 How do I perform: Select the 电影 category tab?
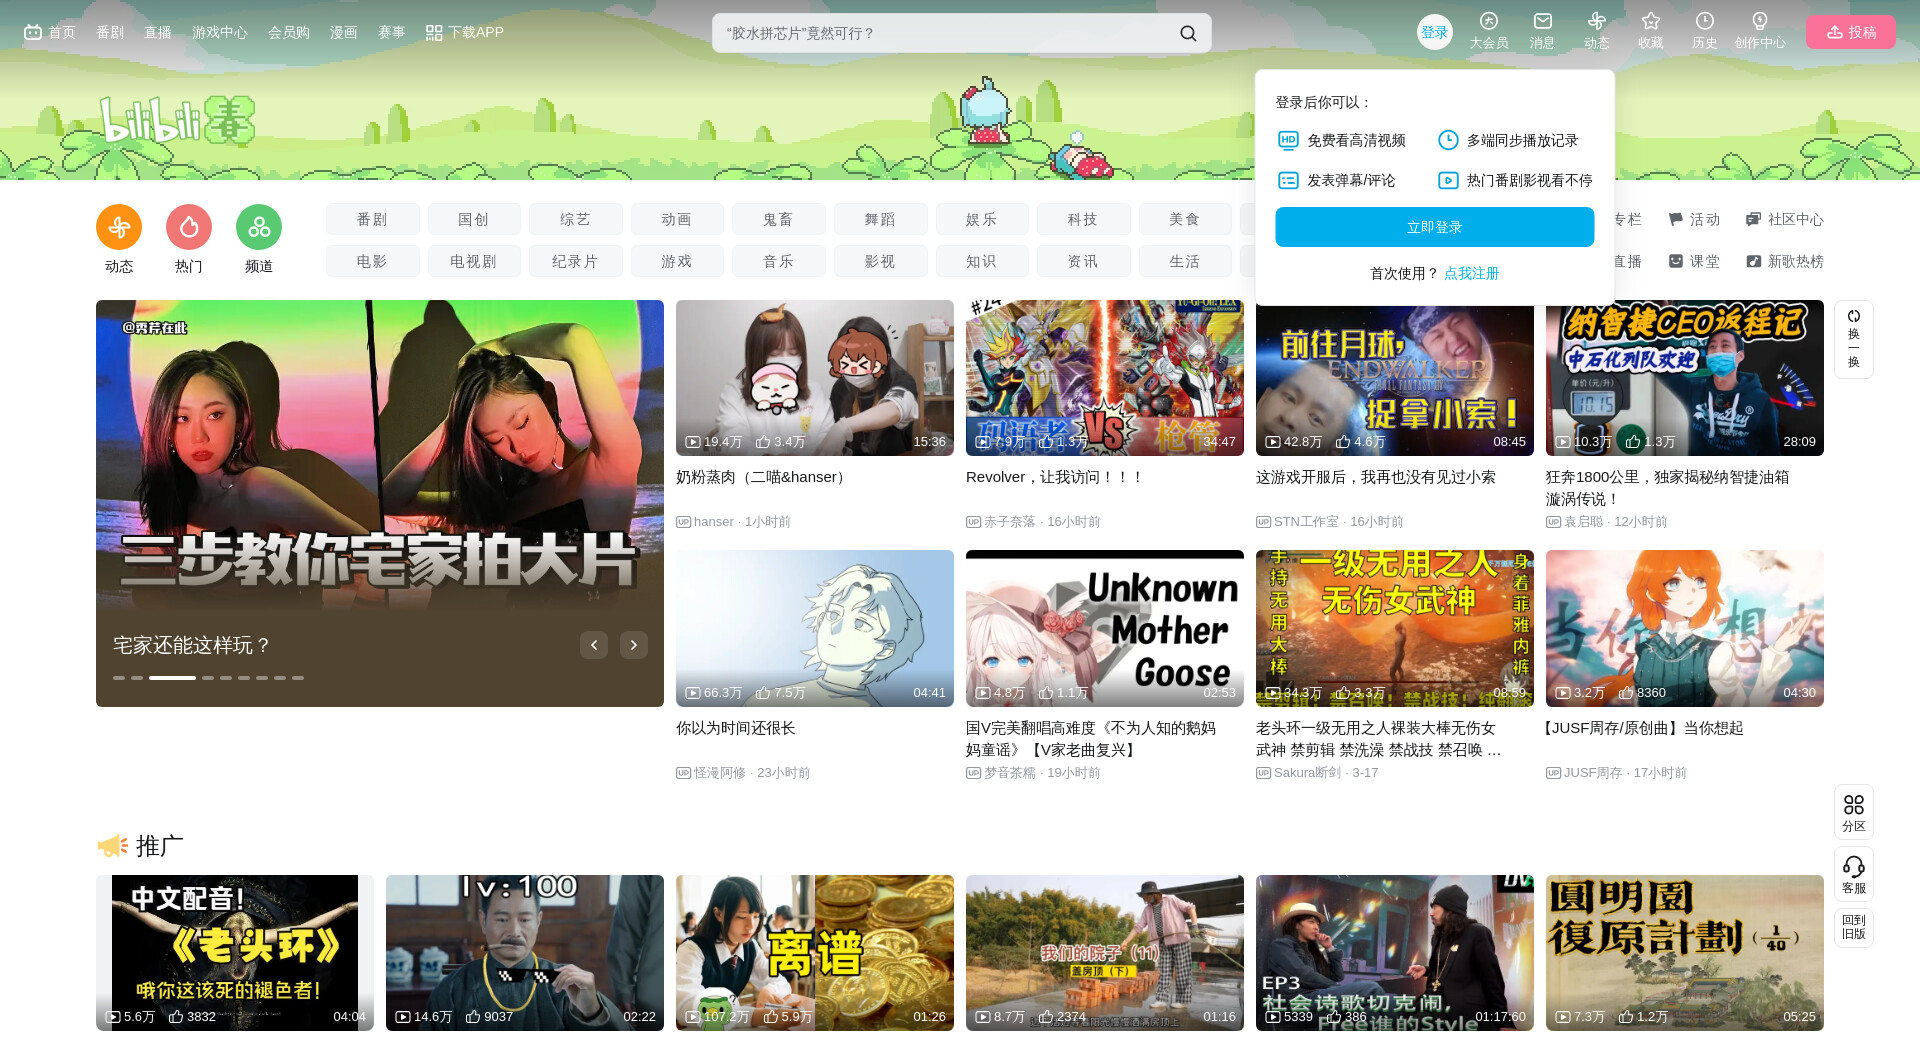372,261
